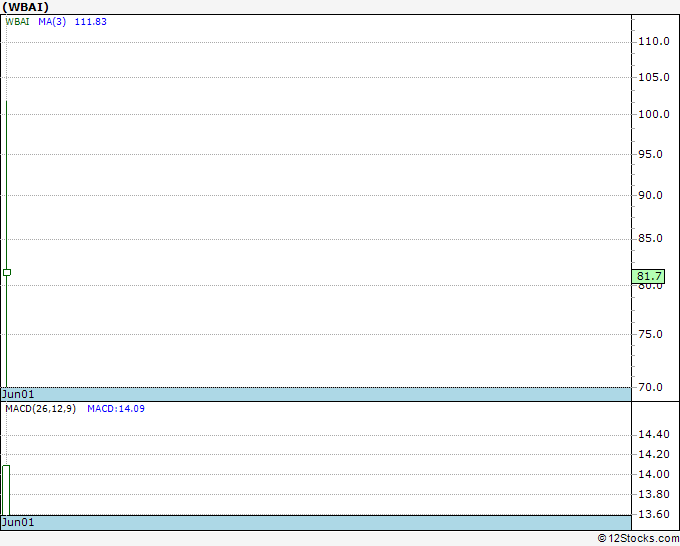
Task: Click the 70.0 price axis label
Action: pos(650,387)
